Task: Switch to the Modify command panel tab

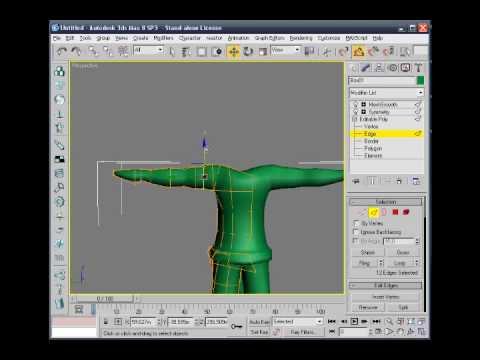Action: pyautogui.click(x=366, y=68)
